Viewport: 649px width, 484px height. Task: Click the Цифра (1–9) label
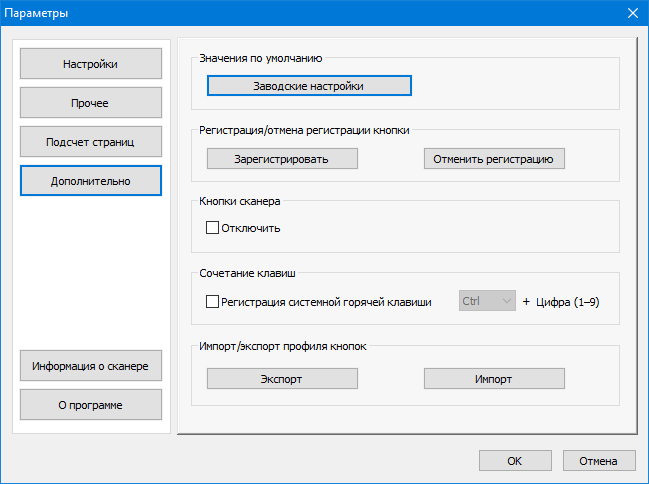point(567,301)
